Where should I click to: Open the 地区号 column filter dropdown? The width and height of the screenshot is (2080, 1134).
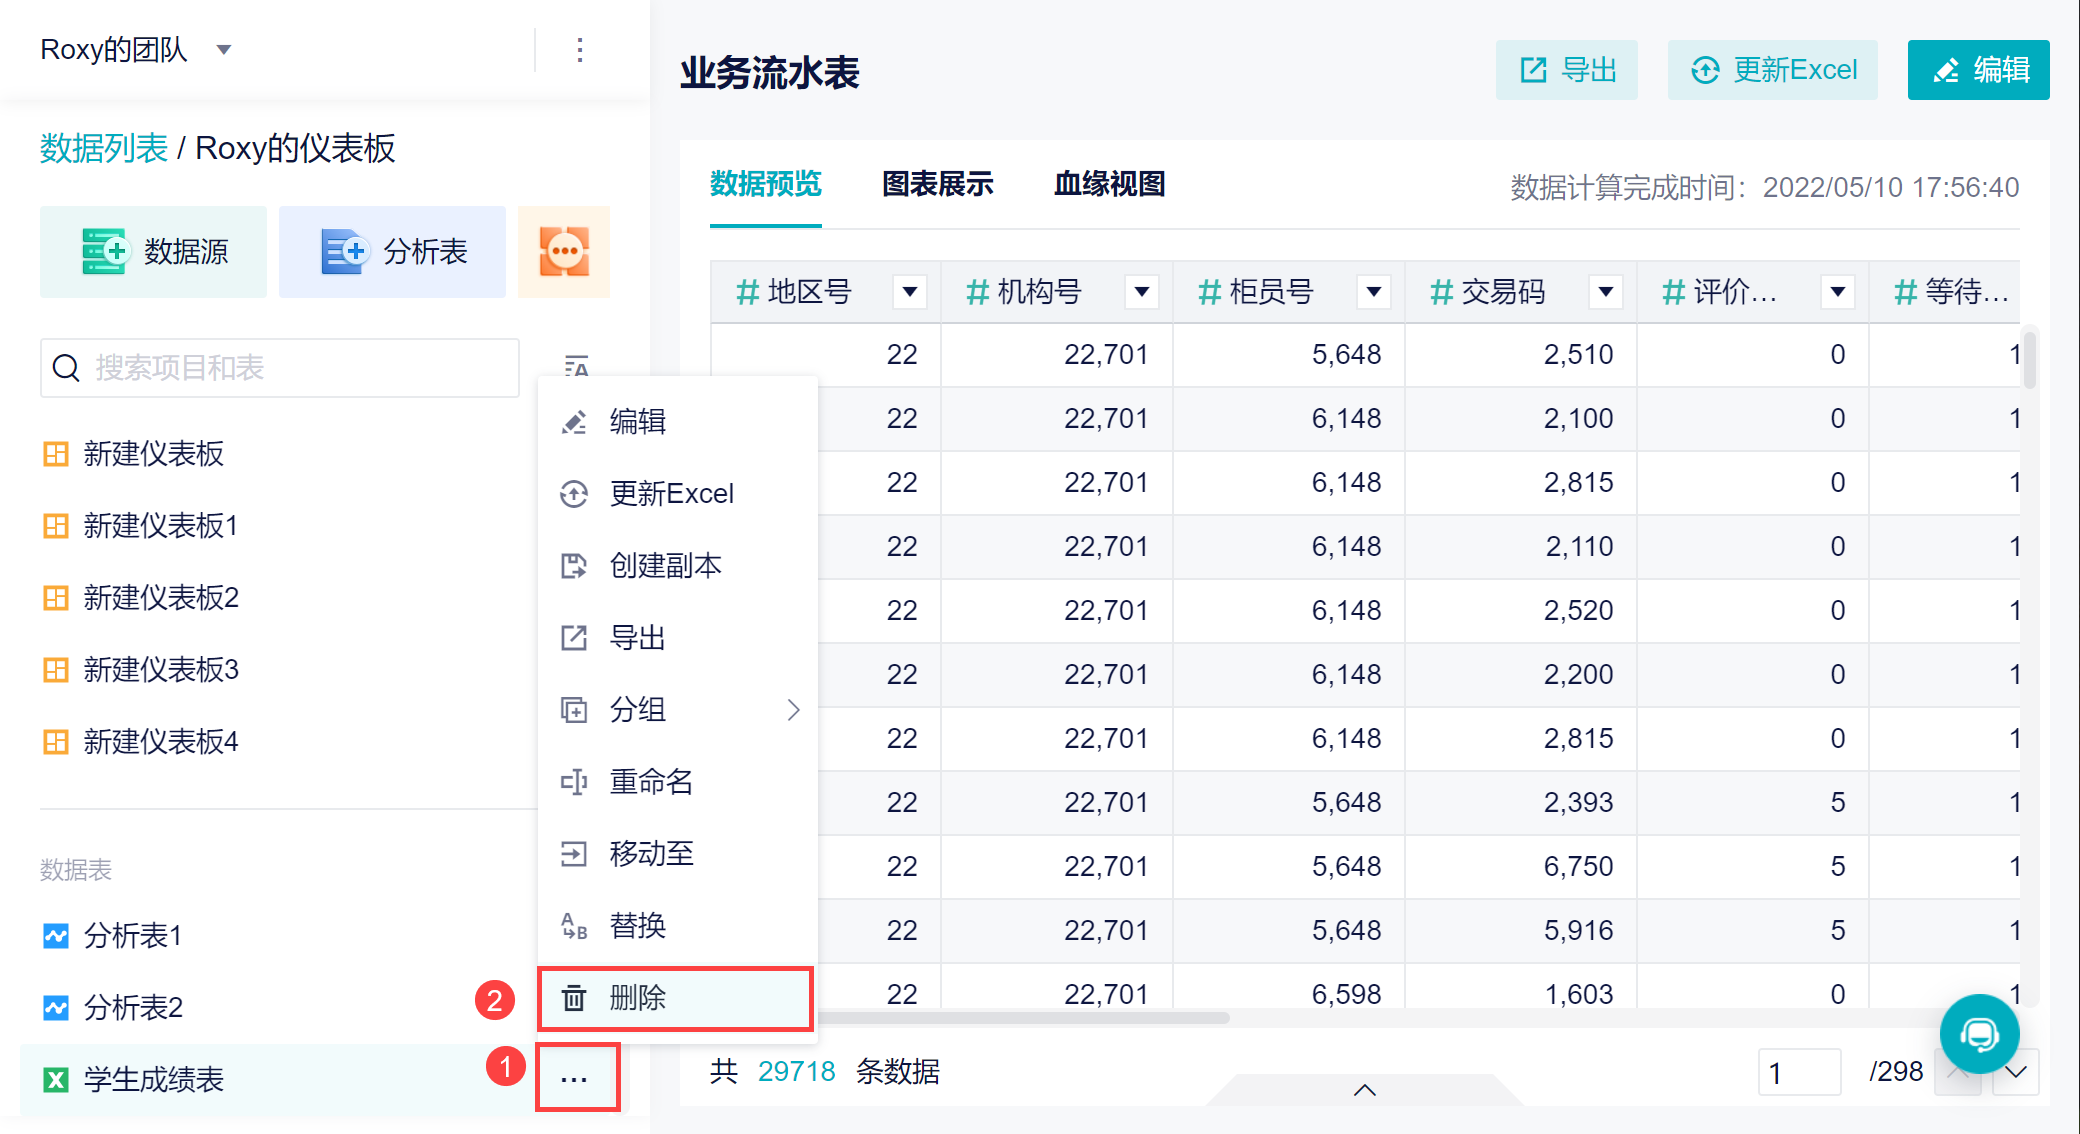pyautogui.click(x=909, y=292)
